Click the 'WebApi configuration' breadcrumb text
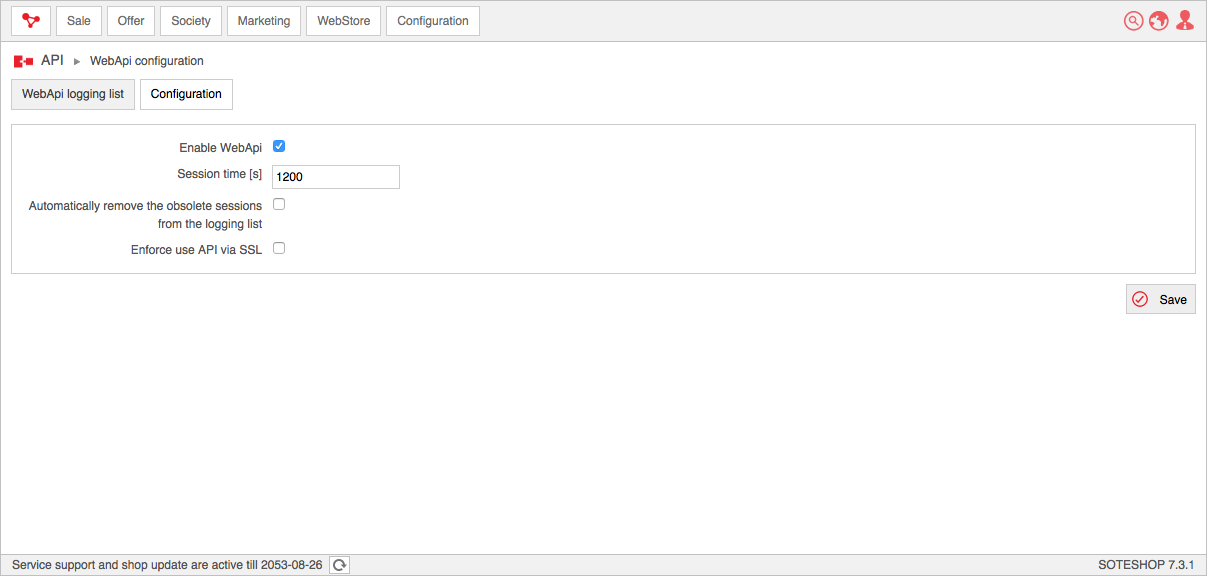 tap(147, 61)
